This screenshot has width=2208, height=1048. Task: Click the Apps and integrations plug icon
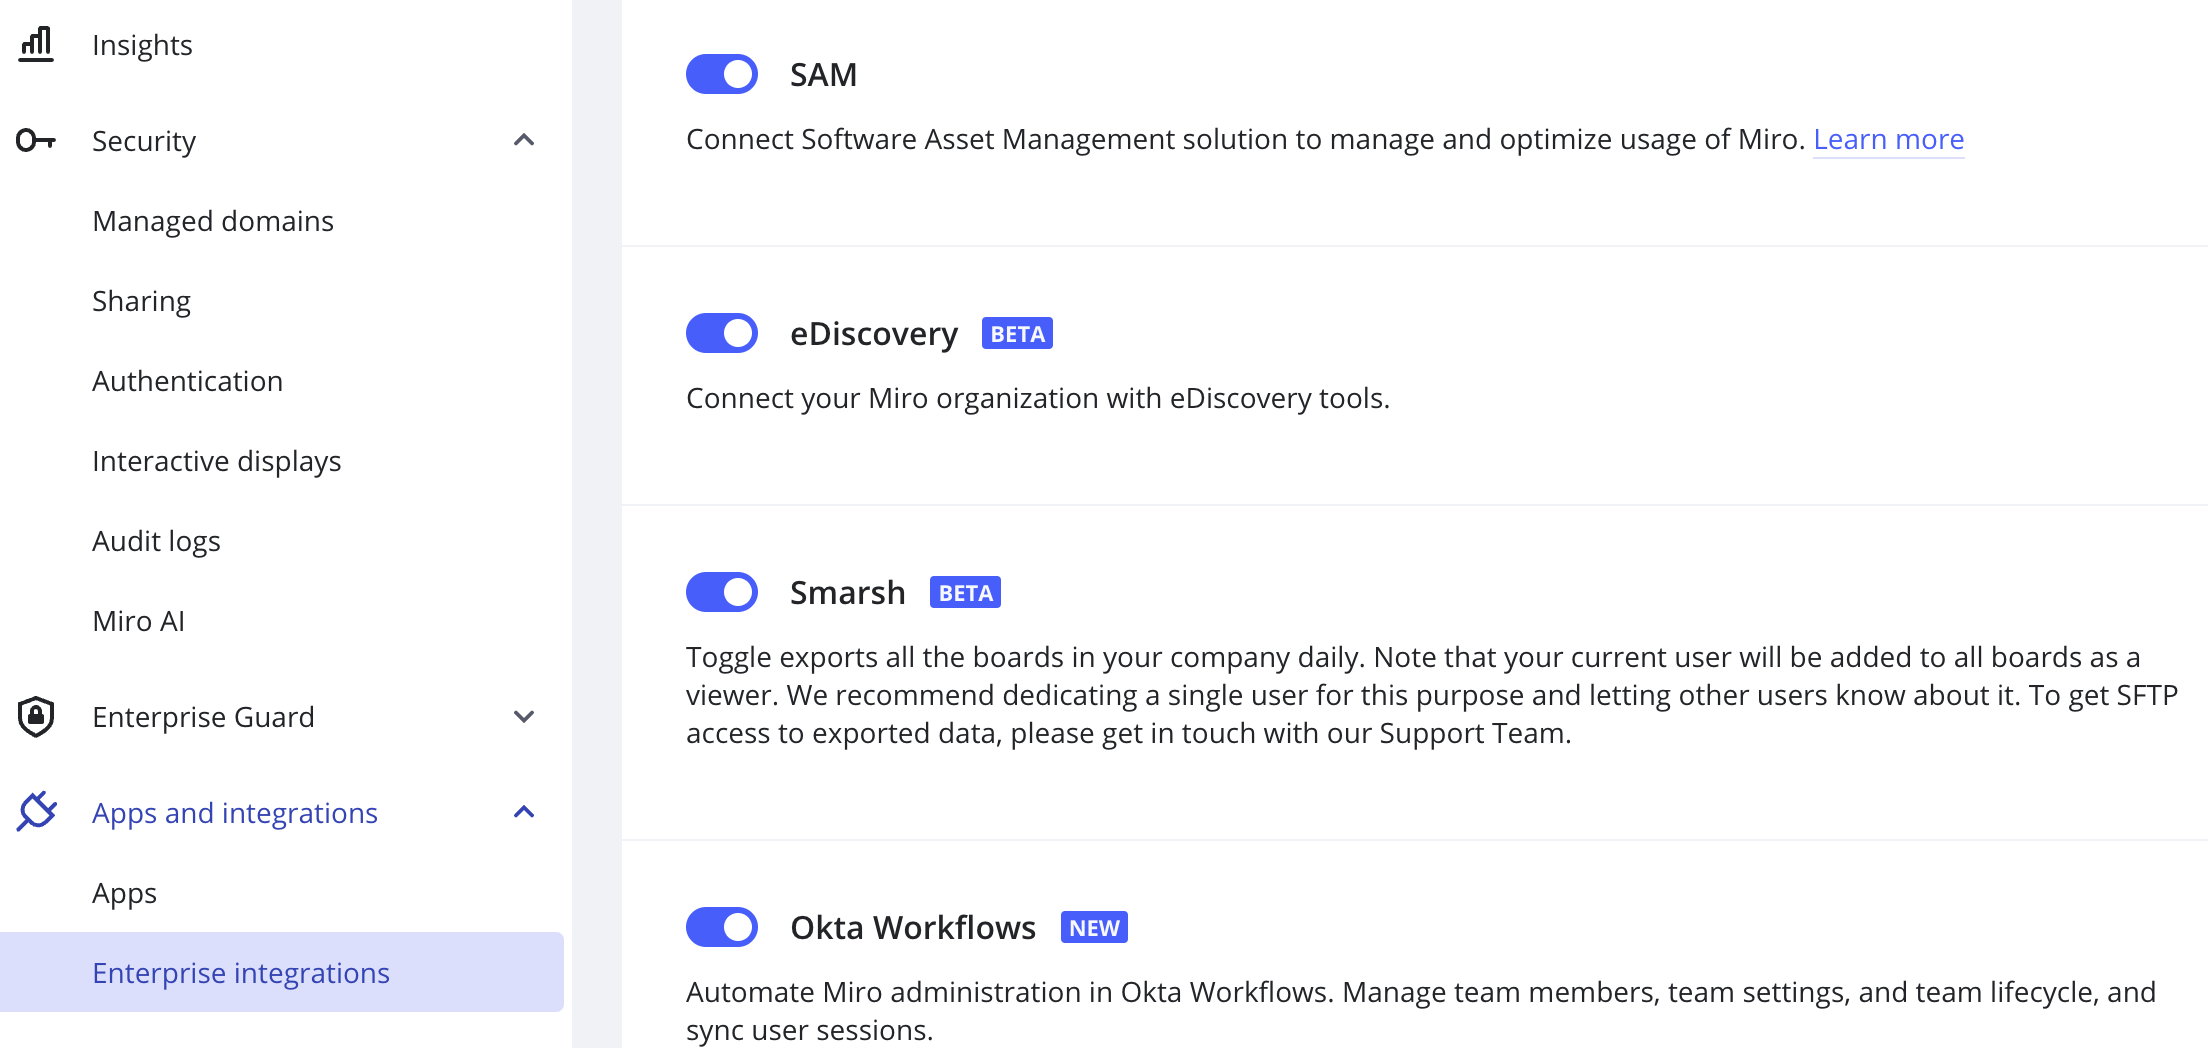(36, 812)
